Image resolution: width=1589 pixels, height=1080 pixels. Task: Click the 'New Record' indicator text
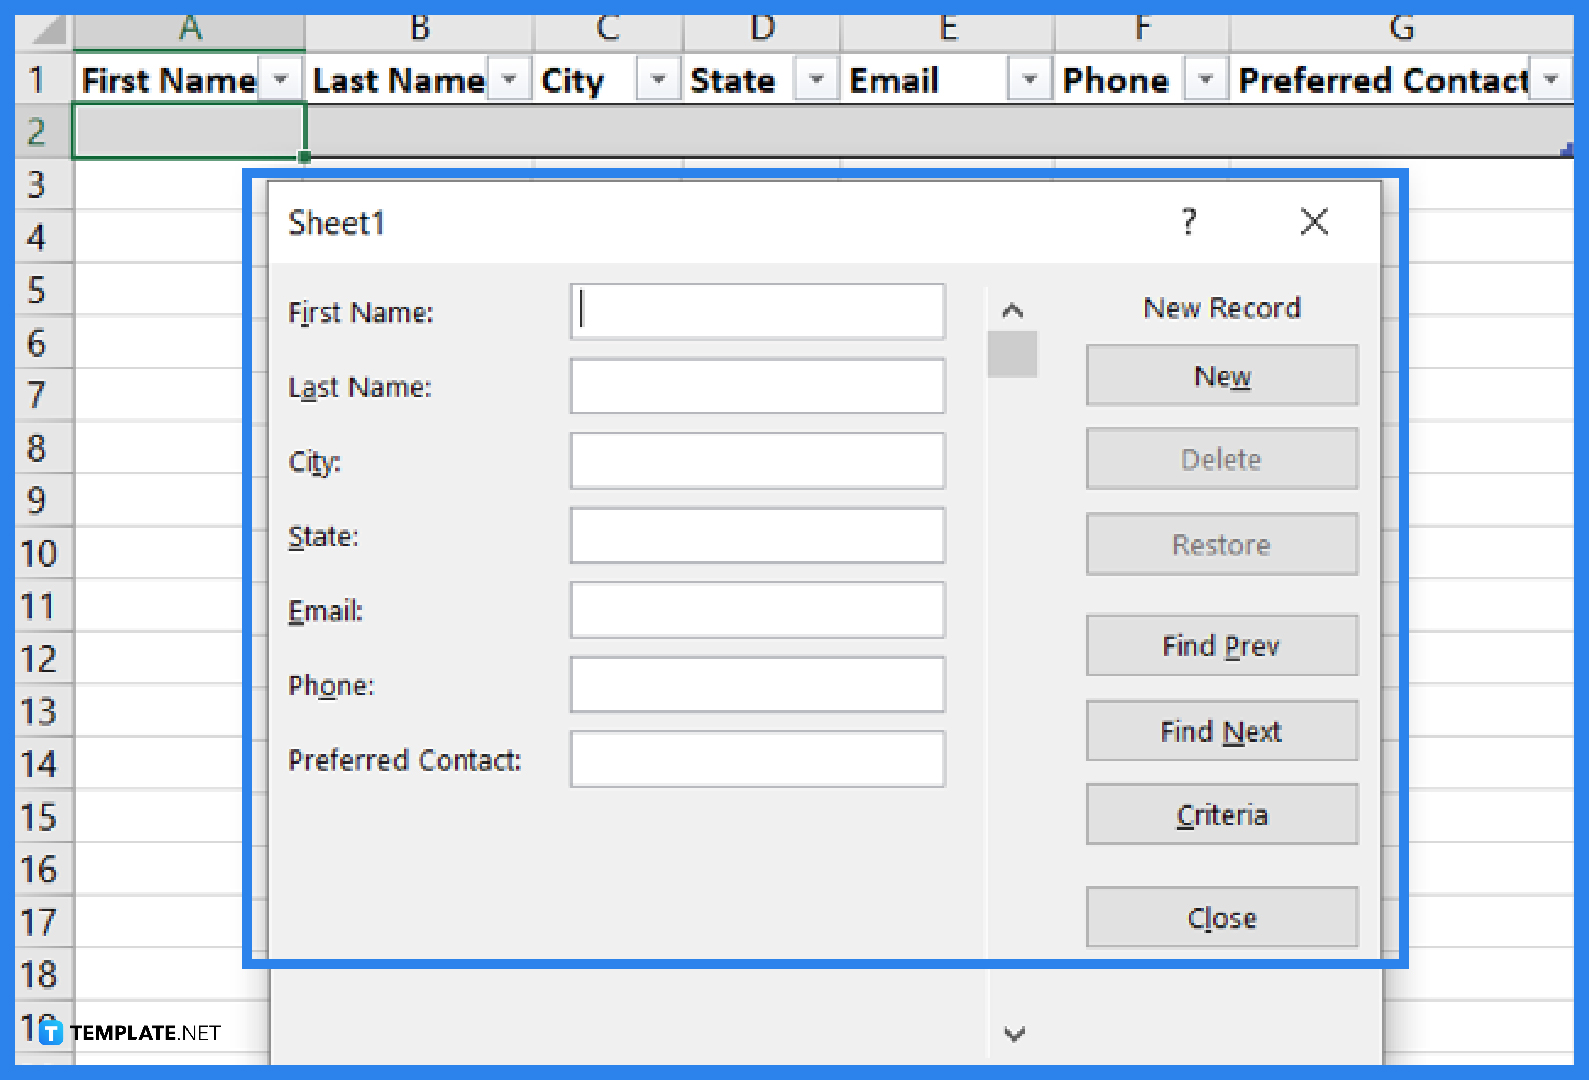tap(1222, 307)
